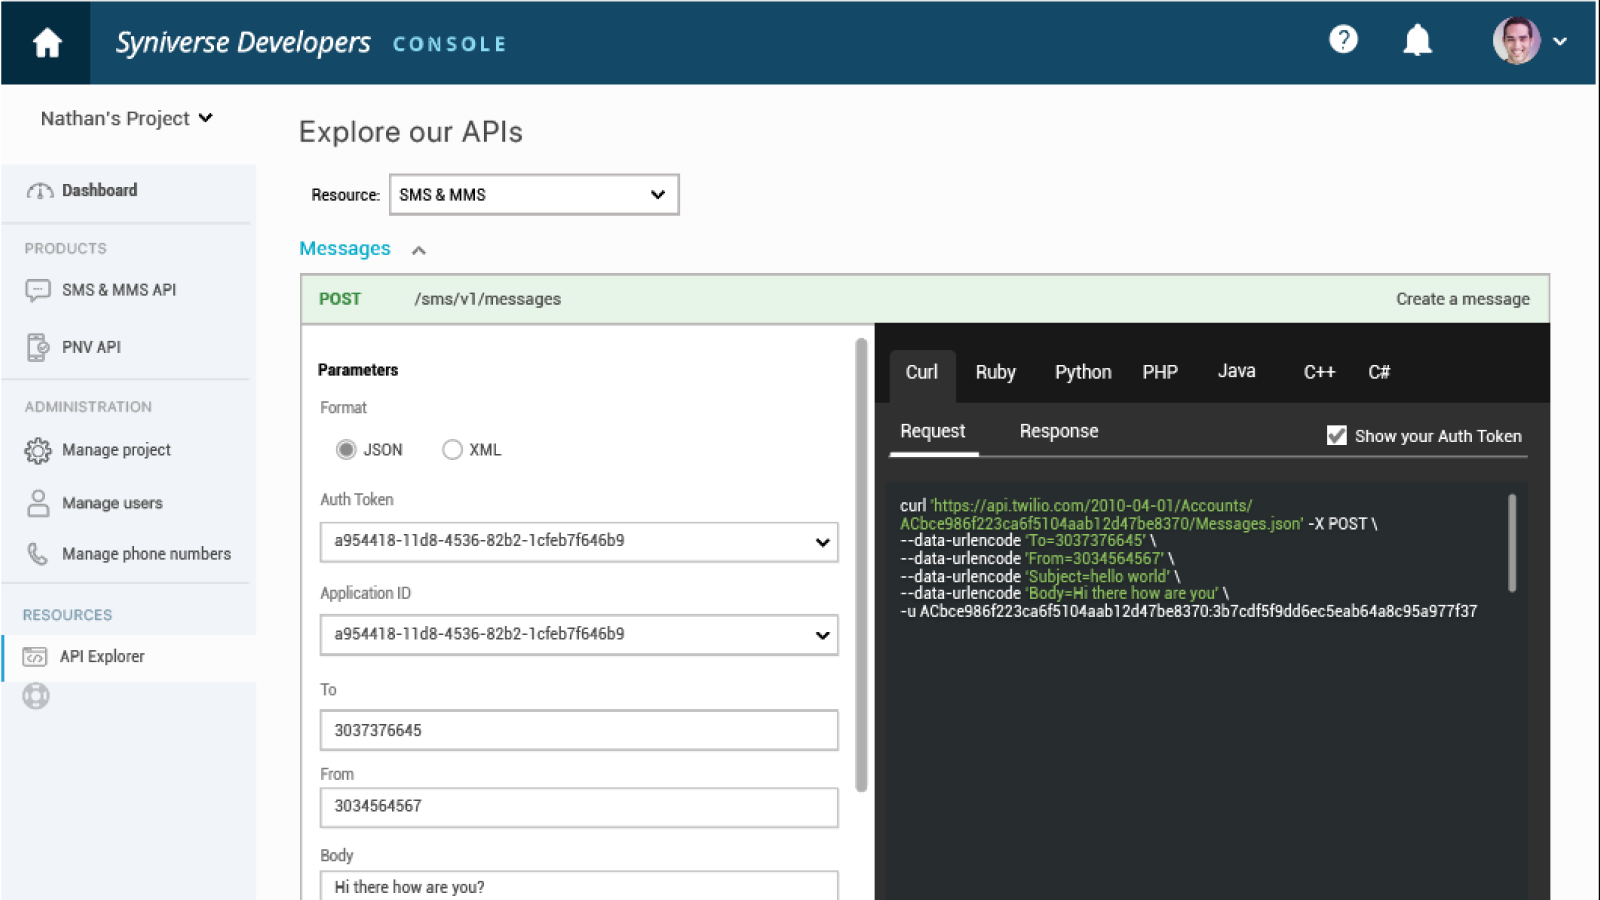The width and height of the screenshot is (1600, 900).
Task: Click the lifebuoy support icon in sidebar
Action: (36, 696)
